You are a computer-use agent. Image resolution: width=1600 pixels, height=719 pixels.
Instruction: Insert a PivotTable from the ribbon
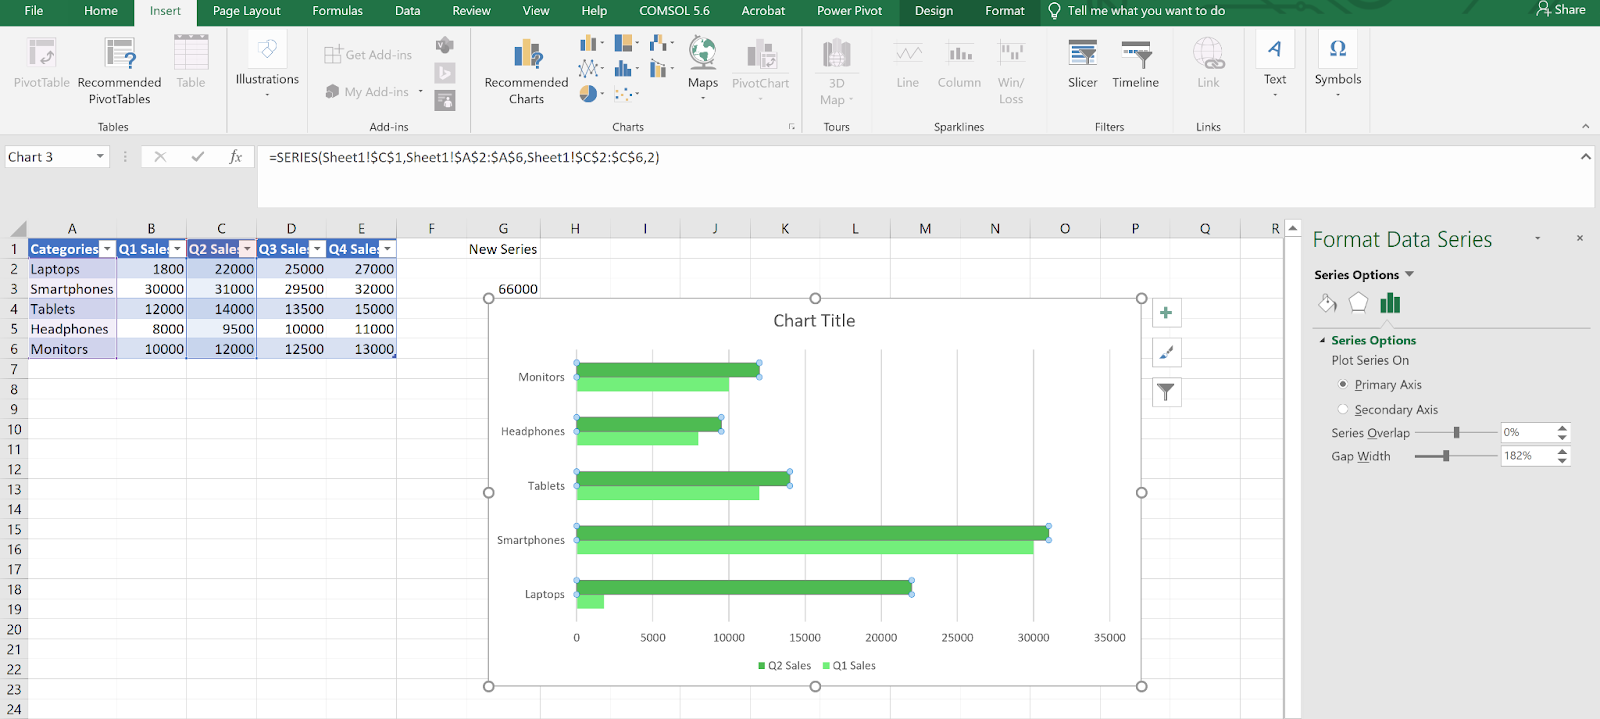click(x=42, y=64)
